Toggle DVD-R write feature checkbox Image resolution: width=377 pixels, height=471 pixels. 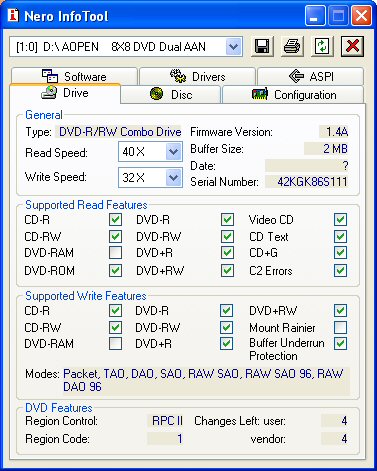(x=226, y=311)
